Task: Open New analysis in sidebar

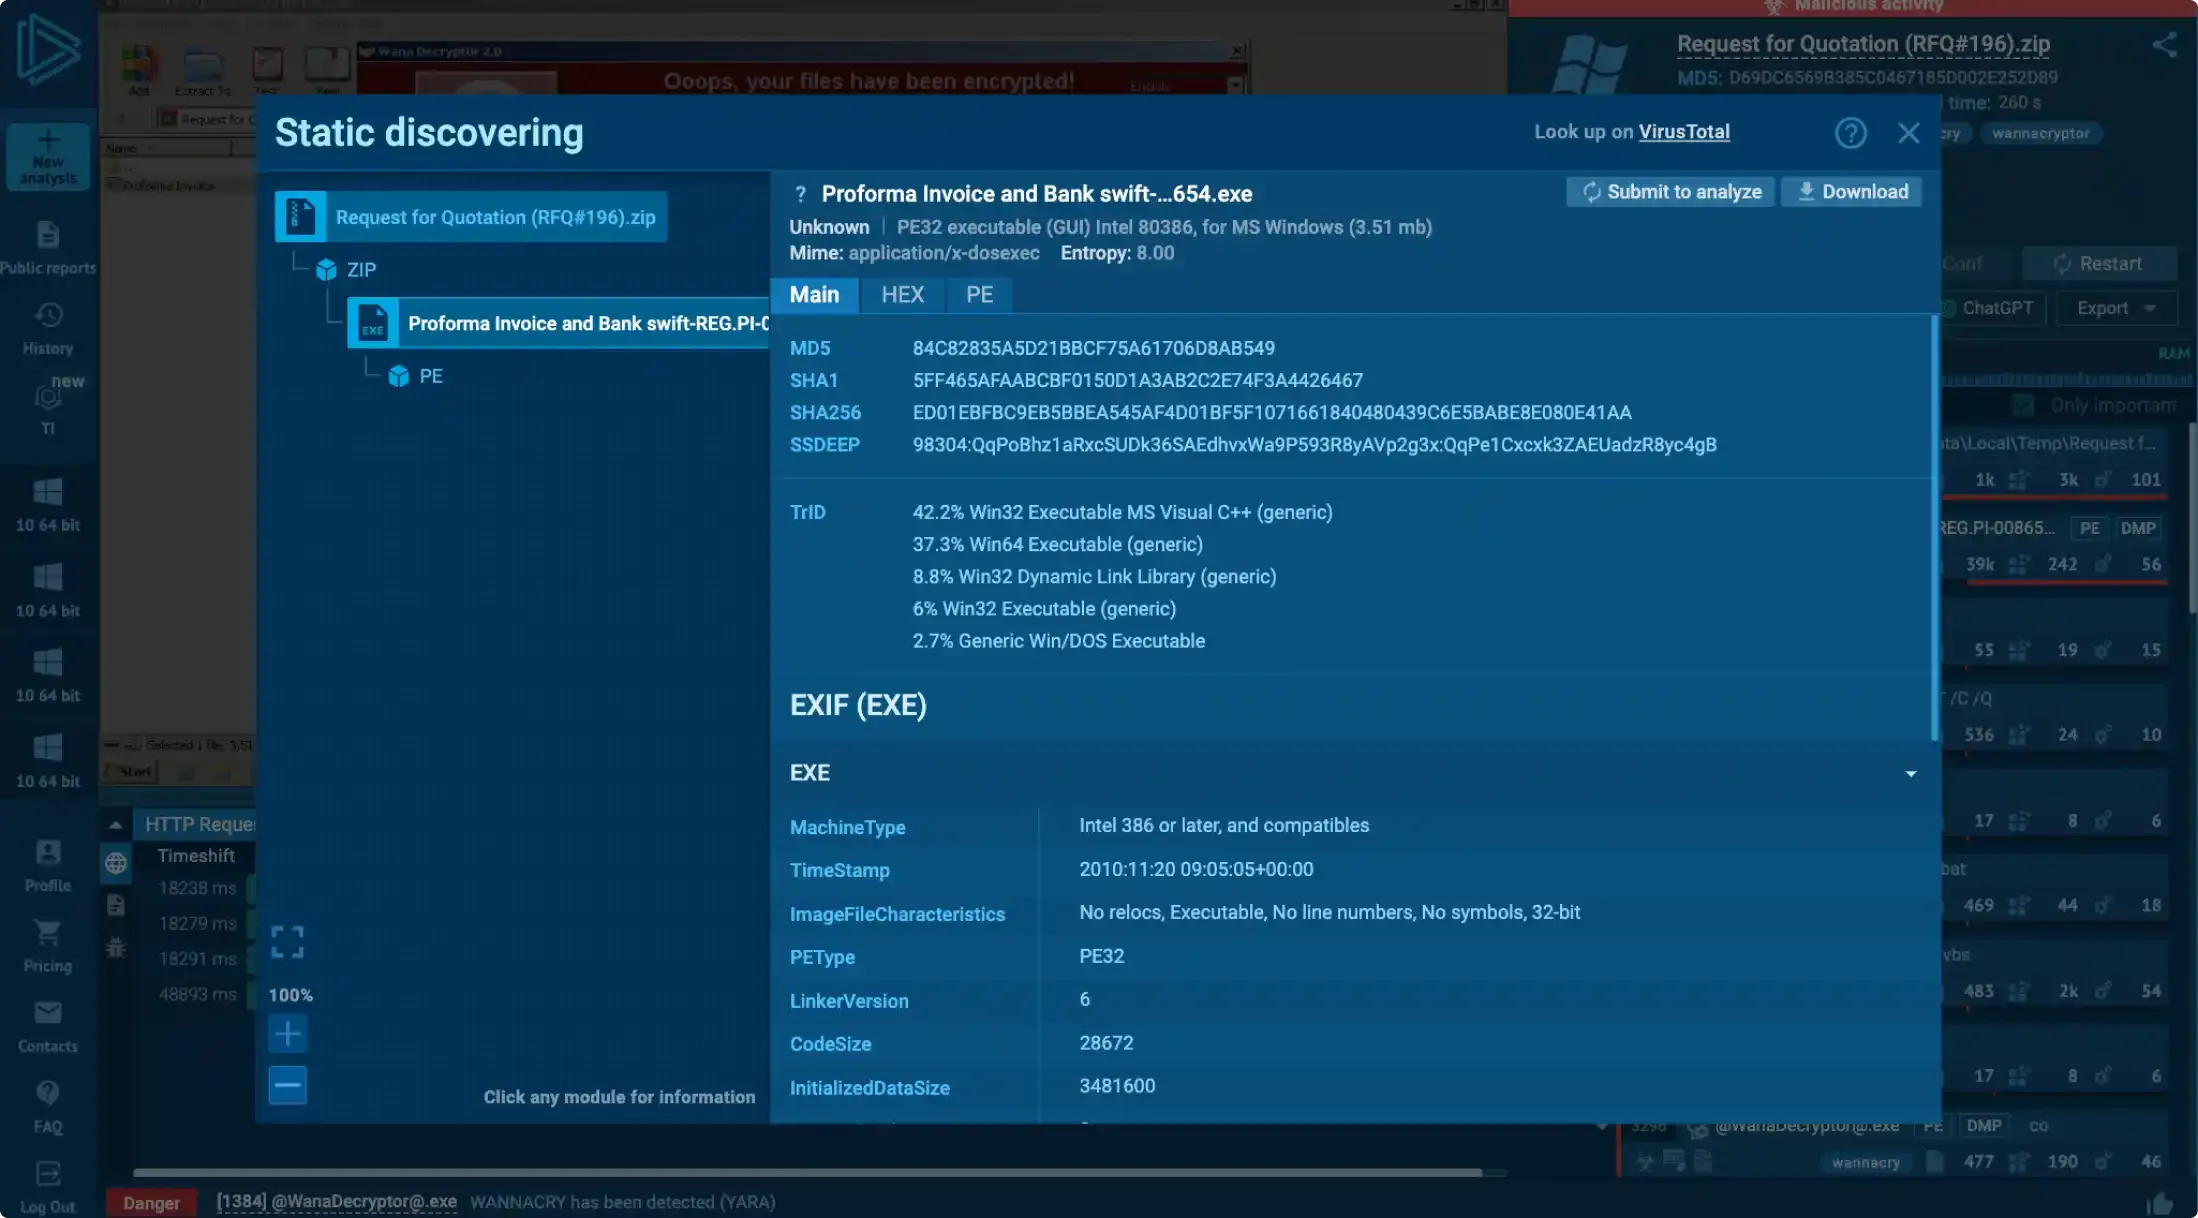Action: pos(47,157)
